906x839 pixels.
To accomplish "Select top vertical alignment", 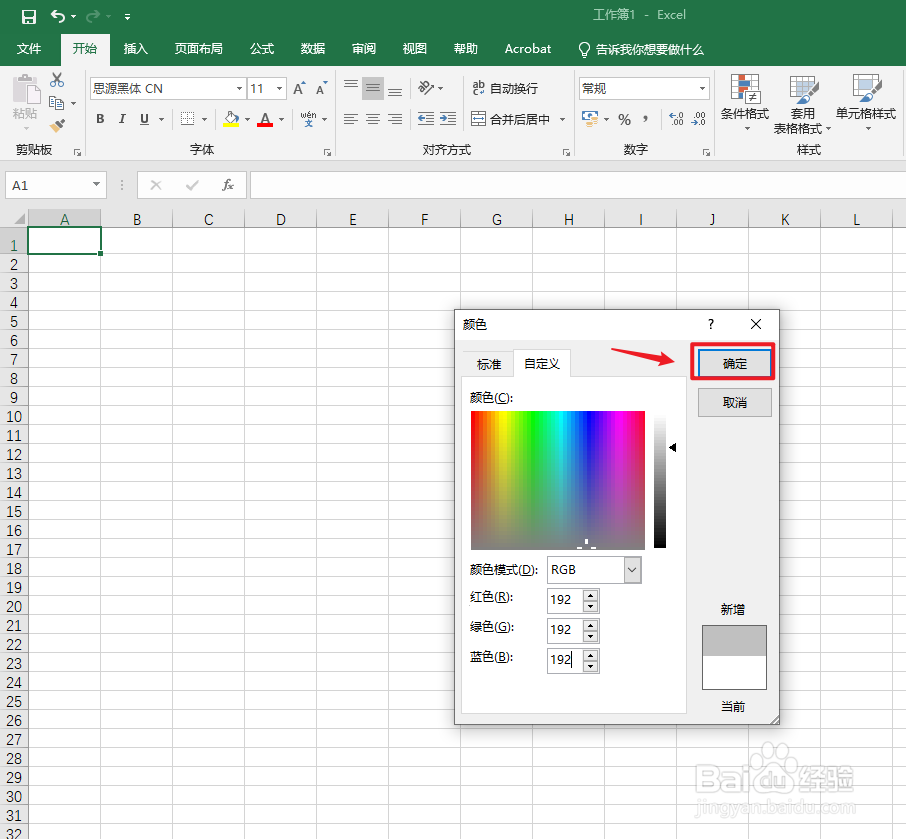I will click(351, 88).
